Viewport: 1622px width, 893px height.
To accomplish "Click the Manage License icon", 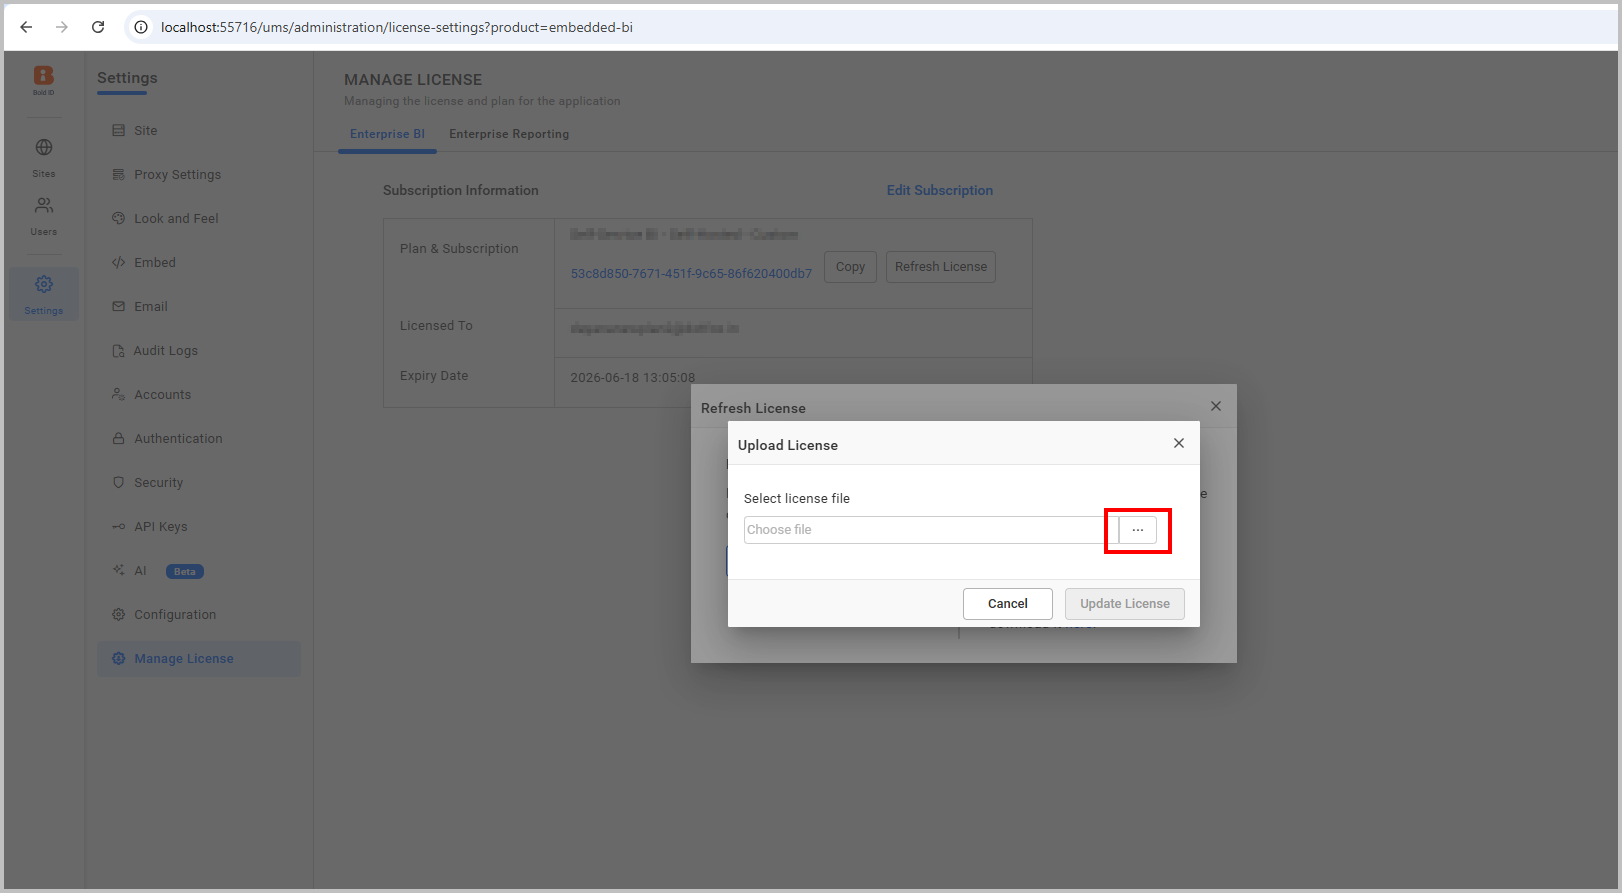I will (119, 658).
